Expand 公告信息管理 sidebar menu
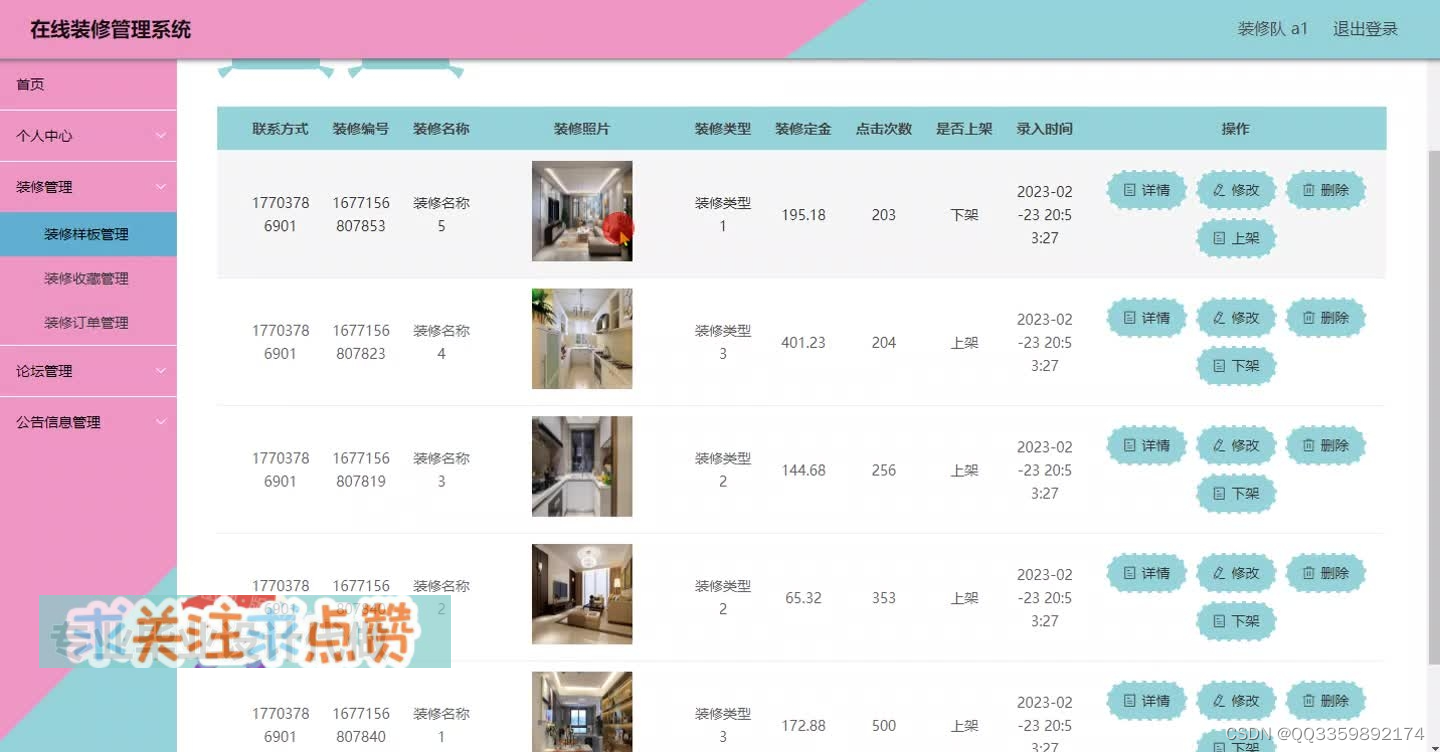 (88, 422)
